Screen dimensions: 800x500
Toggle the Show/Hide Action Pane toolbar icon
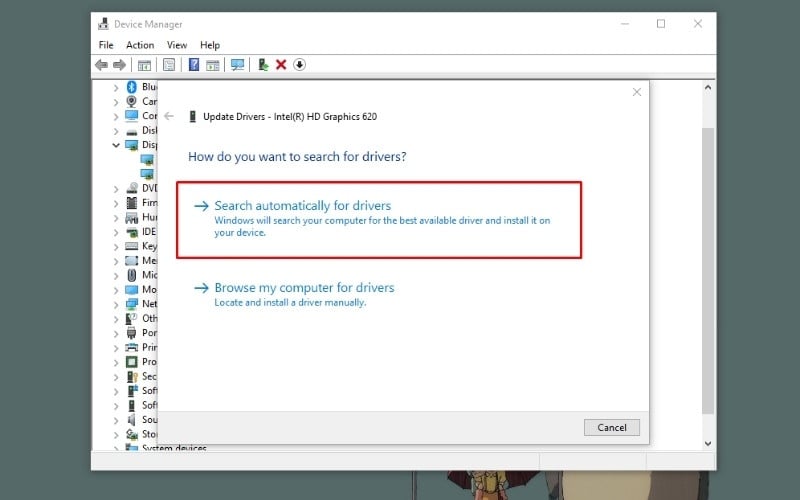click(213, 65)
